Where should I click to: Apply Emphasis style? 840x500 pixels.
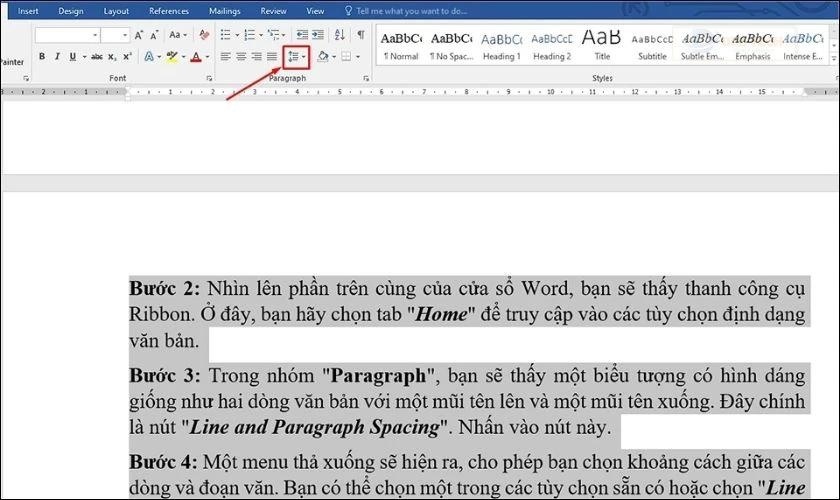[x=753, y=46]
